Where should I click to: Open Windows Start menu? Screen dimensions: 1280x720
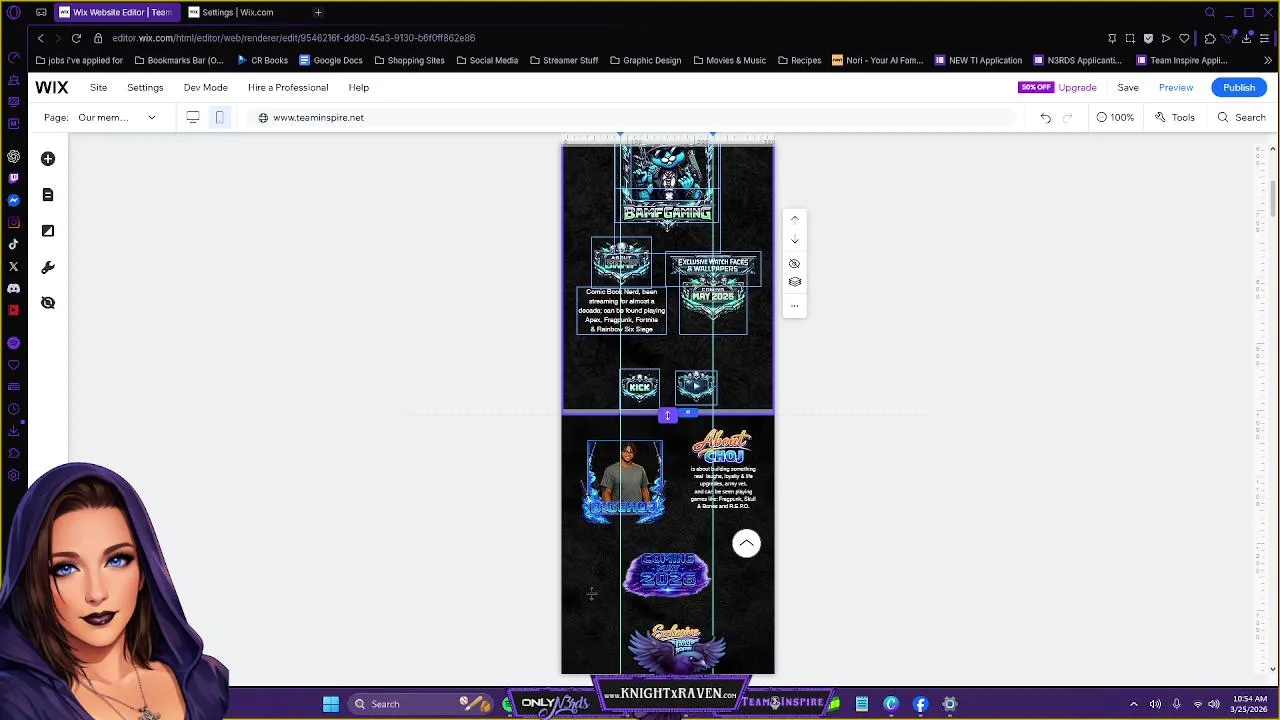(331, 704)
